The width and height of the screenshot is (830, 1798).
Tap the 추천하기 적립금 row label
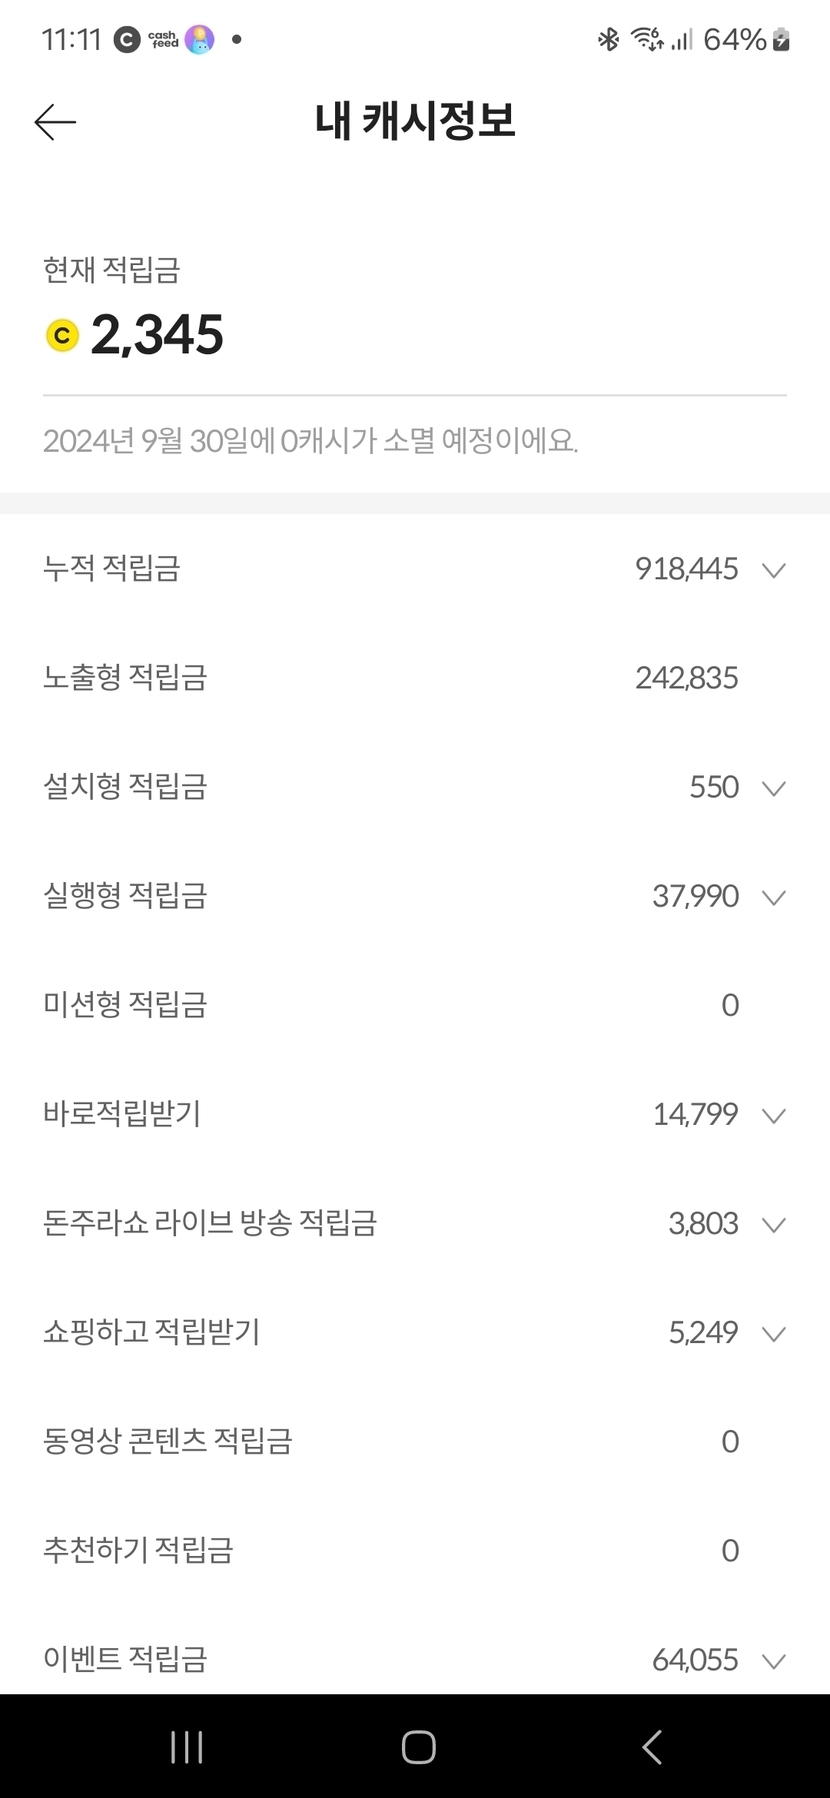[138, 1550]
